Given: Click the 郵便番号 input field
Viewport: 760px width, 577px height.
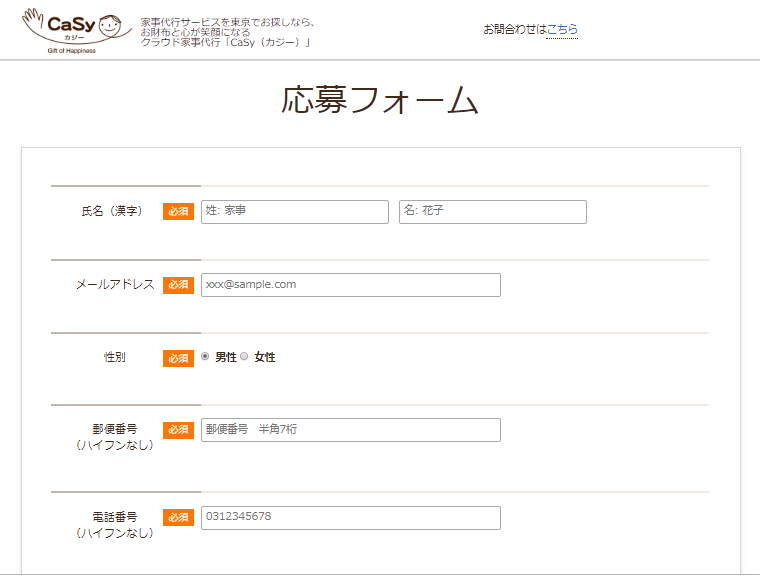Looking at the screenshot, I should pyautogui.click(x=350, y=430).
